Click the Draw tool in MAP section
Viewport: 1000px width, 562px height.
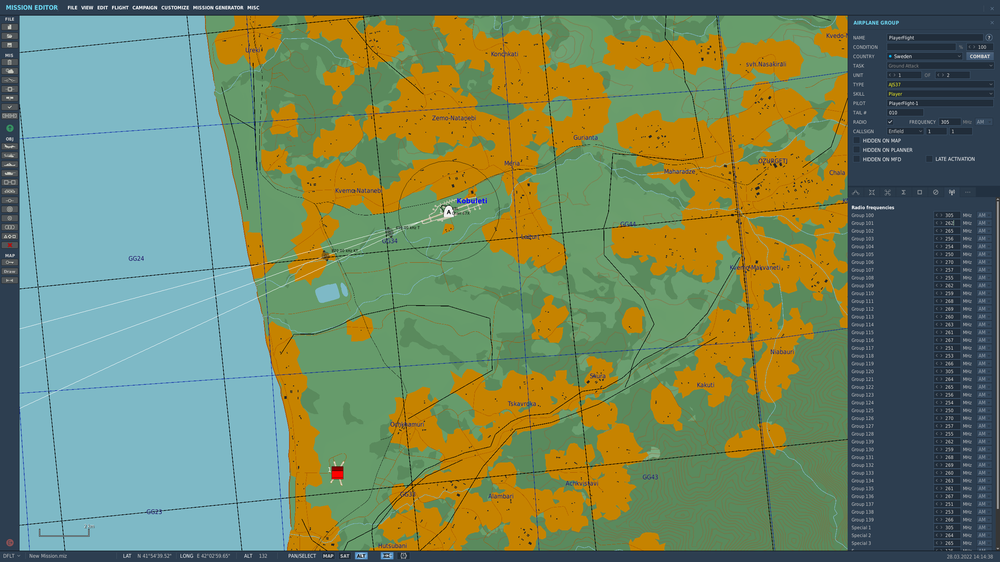(x=10, y=271)
